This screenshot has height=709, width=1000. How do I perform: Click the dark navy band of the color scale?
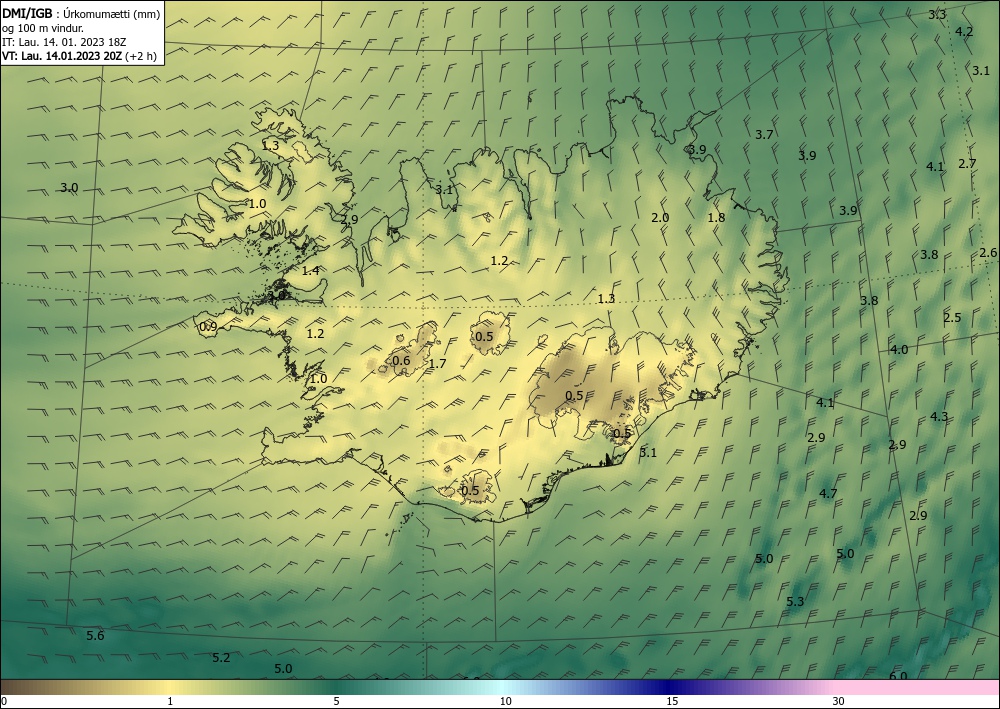tap(666, 687)
